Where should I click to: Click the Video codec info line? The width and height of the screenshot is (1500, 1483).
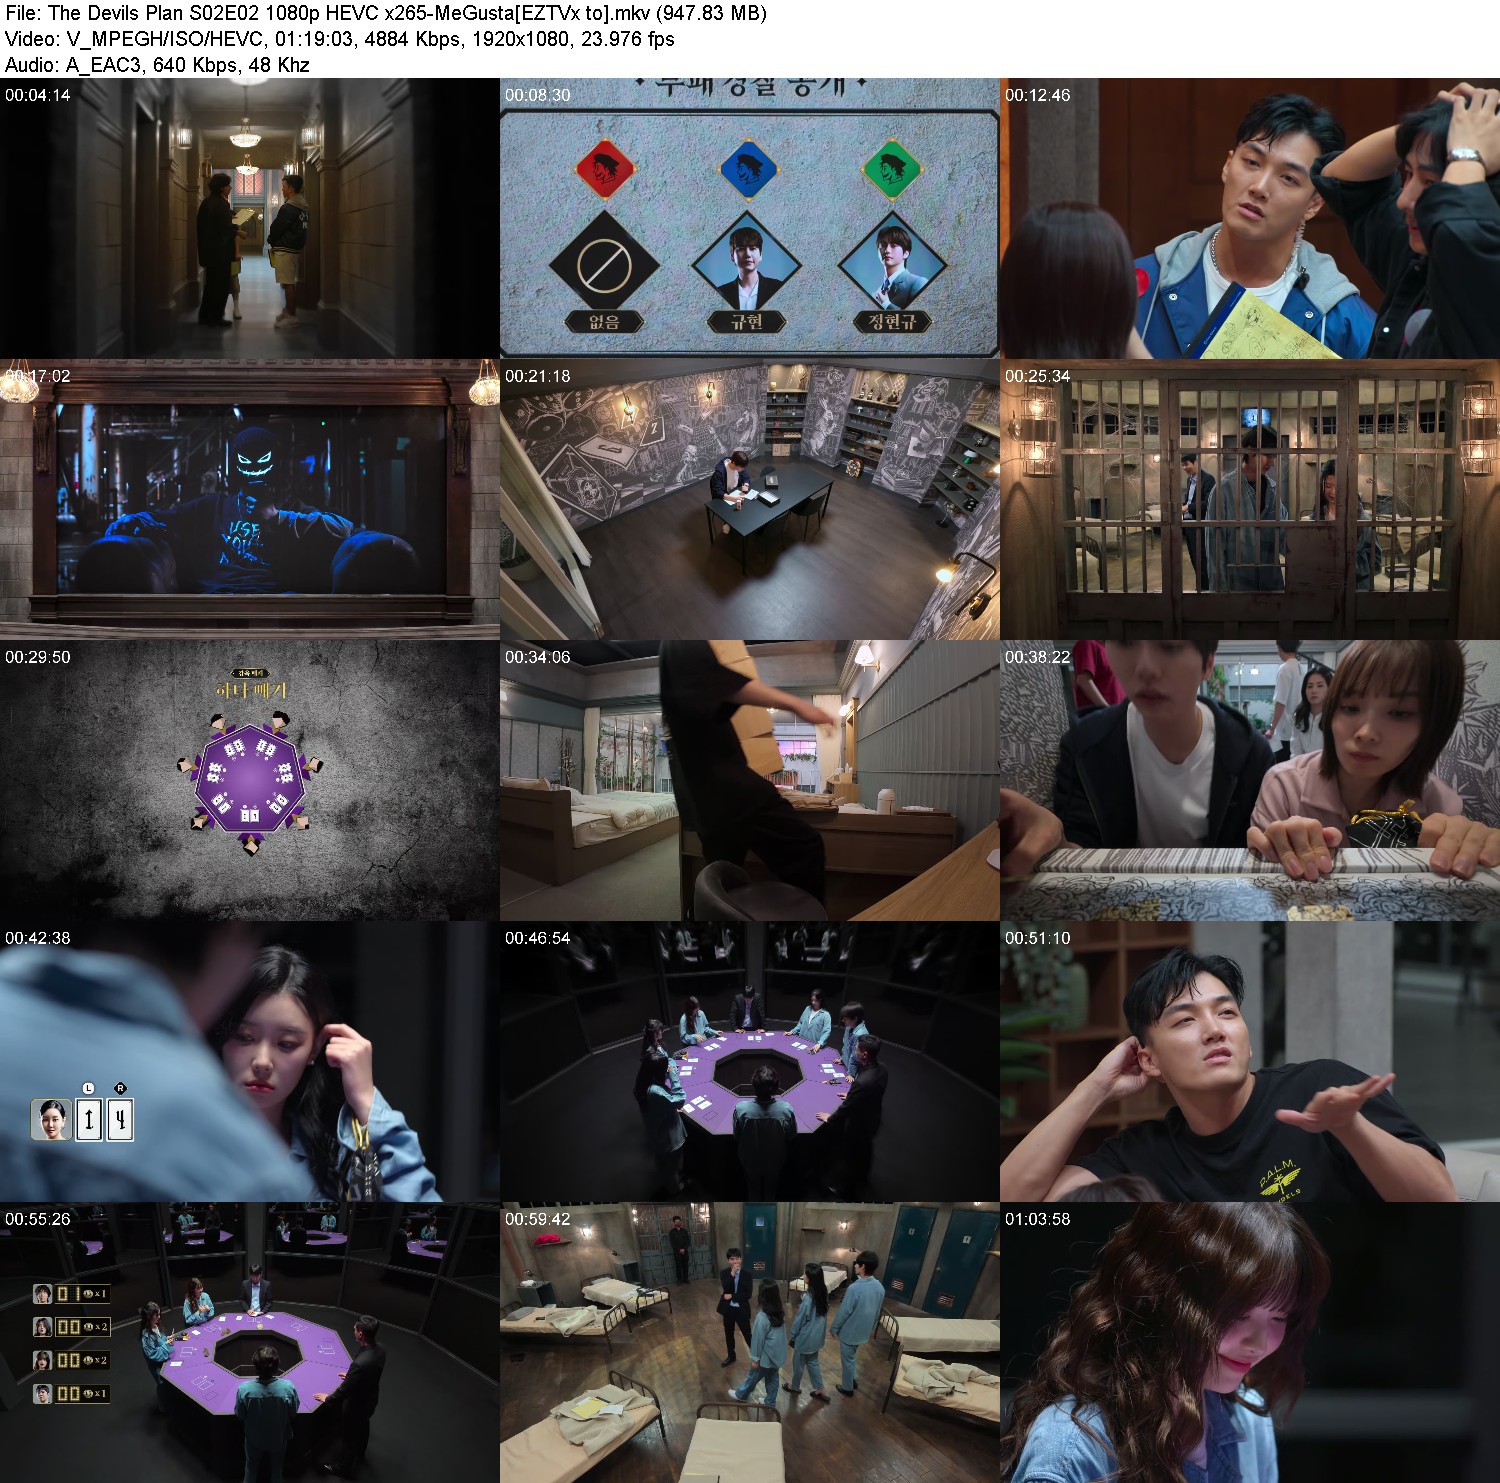tap(339, 39)
